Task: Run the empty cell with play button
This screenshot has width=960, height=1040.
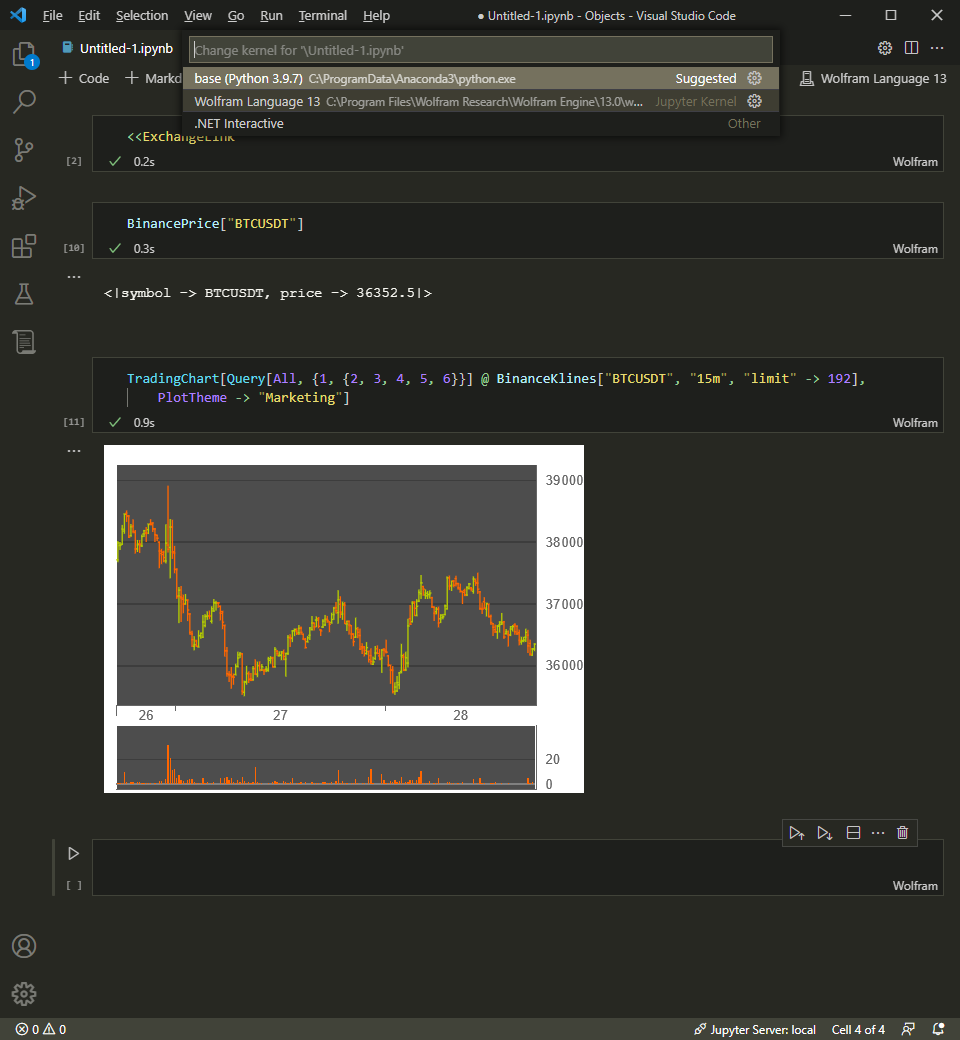Action: tap(73, 854)
